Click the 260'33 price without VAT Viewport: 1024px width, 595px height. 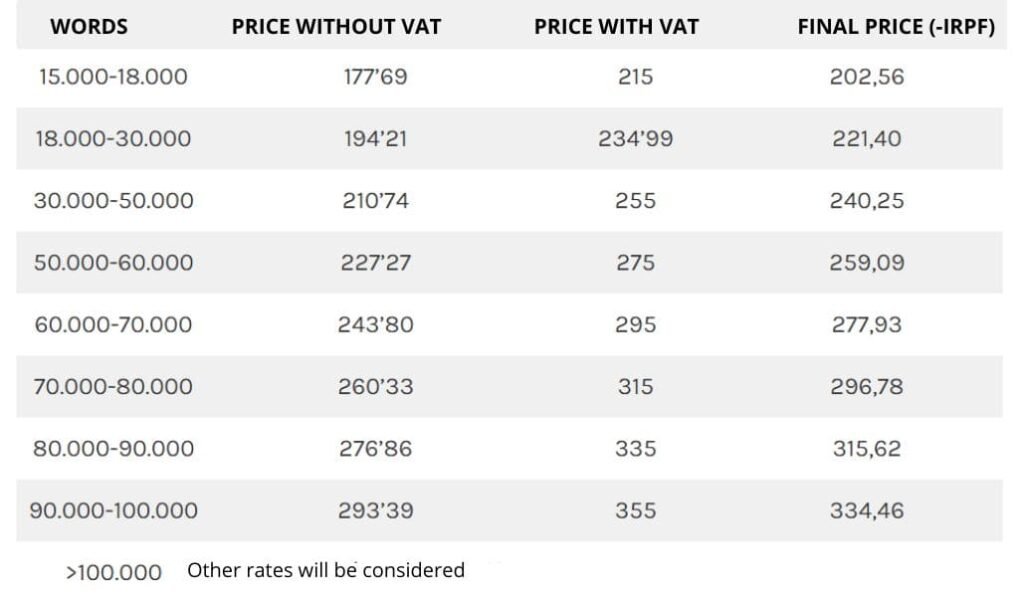(x=376, y=387)
